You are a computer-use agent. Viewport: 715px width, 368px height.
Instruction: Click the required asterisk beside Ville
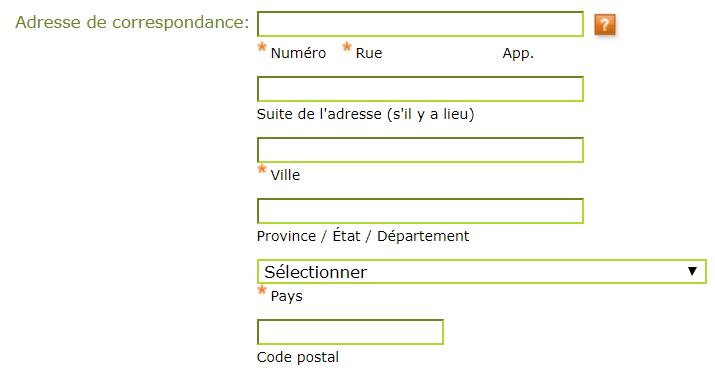click(x=262, y=170)
